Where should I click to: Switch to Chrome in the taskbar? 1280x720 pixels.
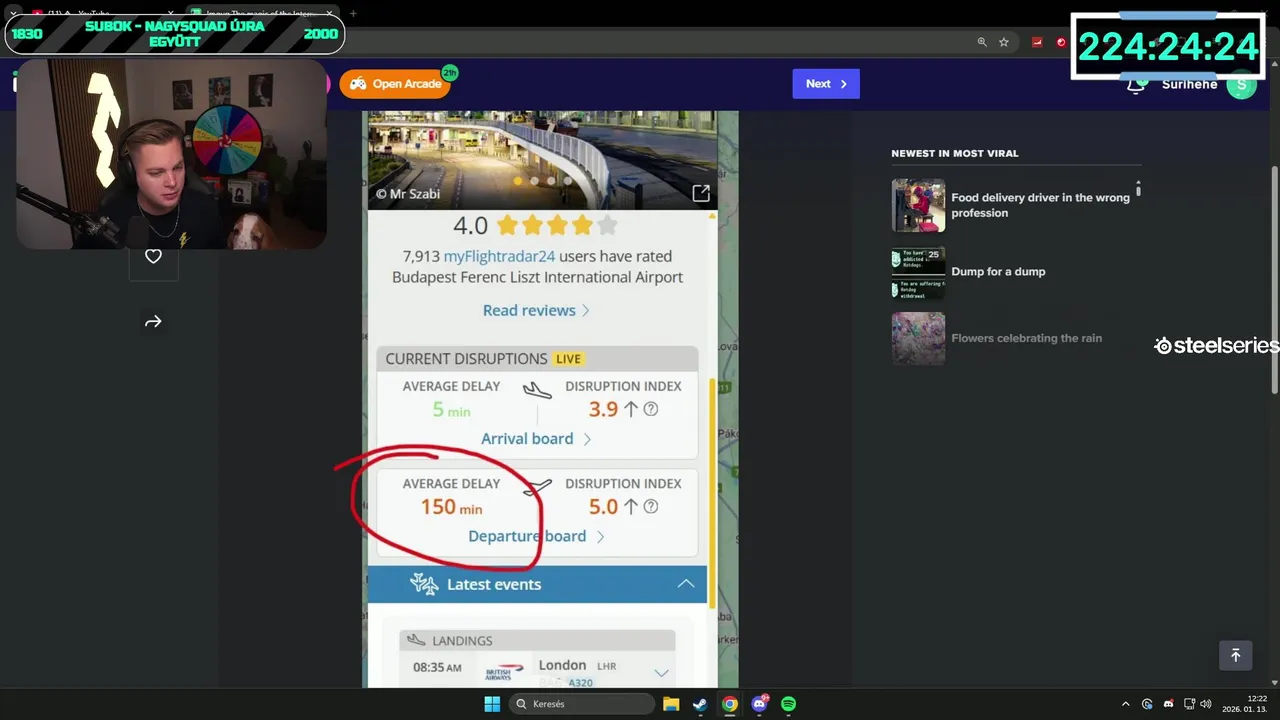(x=730, y=704)
